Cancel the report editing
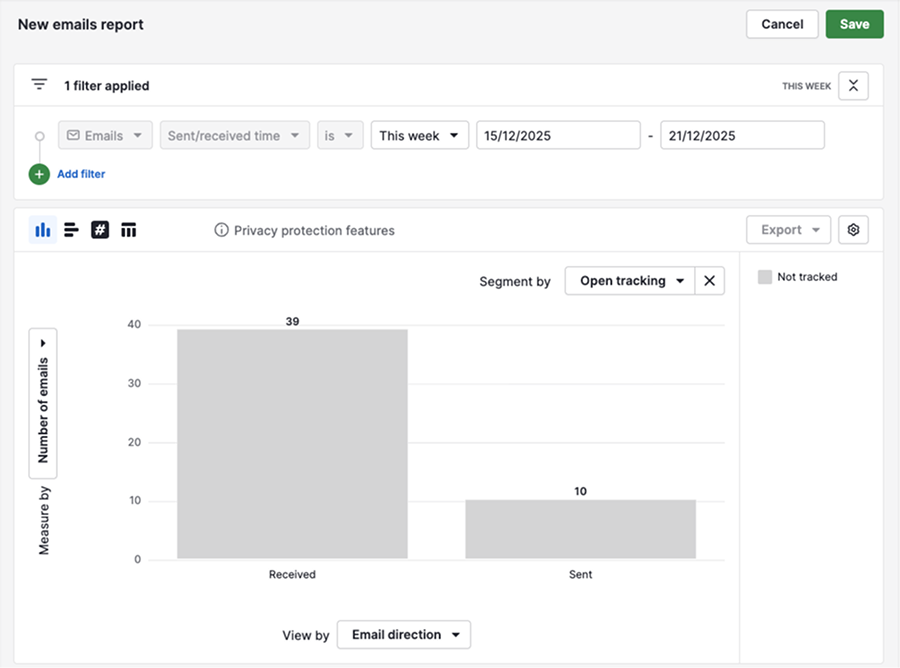This screenshot has height=668, width=900. (x=782, y=24)
